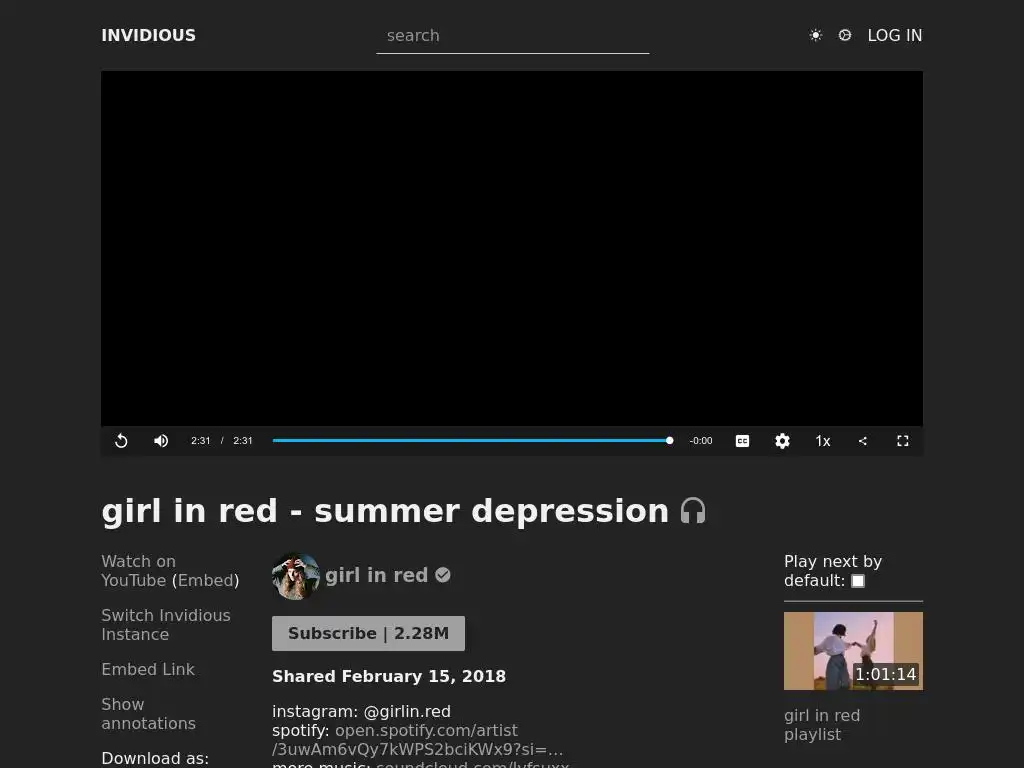The width and height of the screenshot is (1024, 768).
Task: Click the LOG IN link
Action: pyautogui.click(x=895, y=35)
